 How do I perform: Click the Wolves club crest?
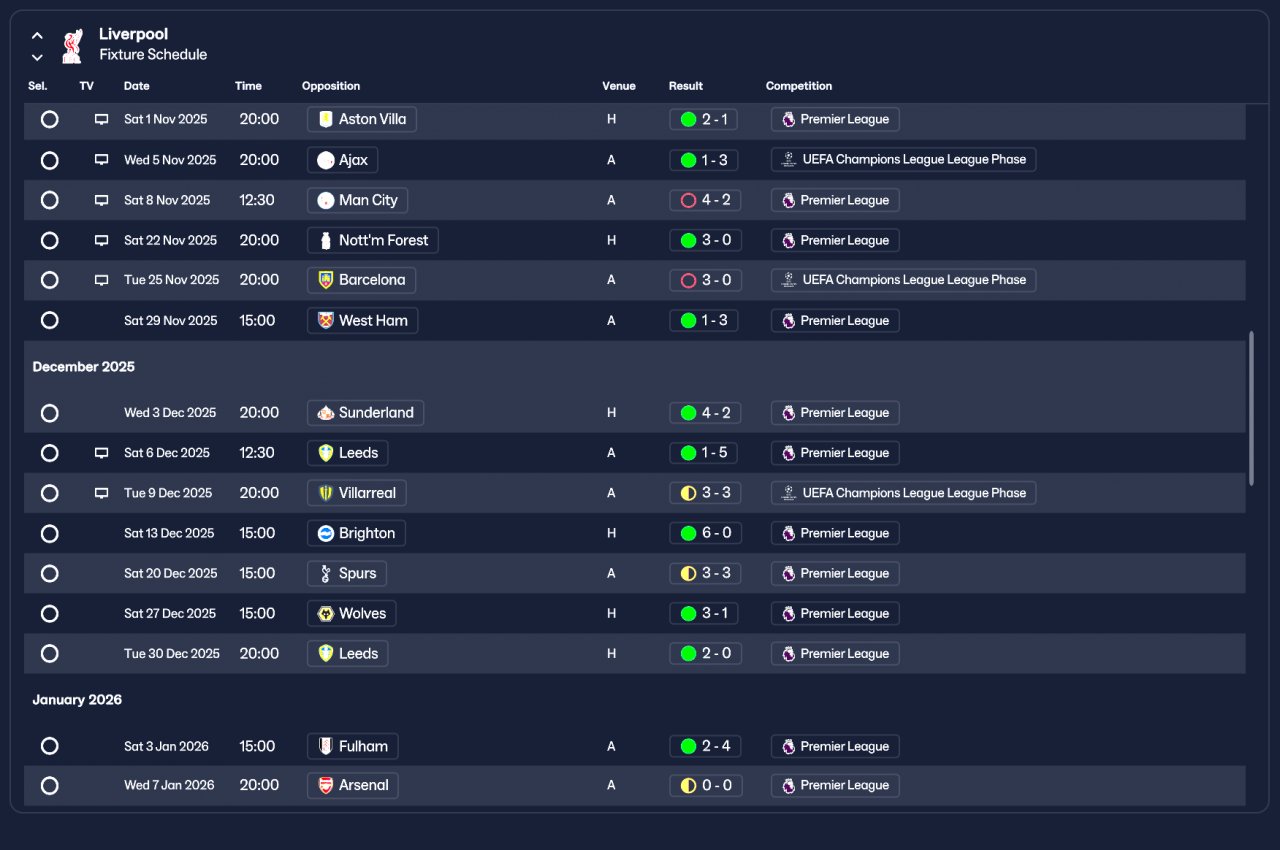point(325,614)
